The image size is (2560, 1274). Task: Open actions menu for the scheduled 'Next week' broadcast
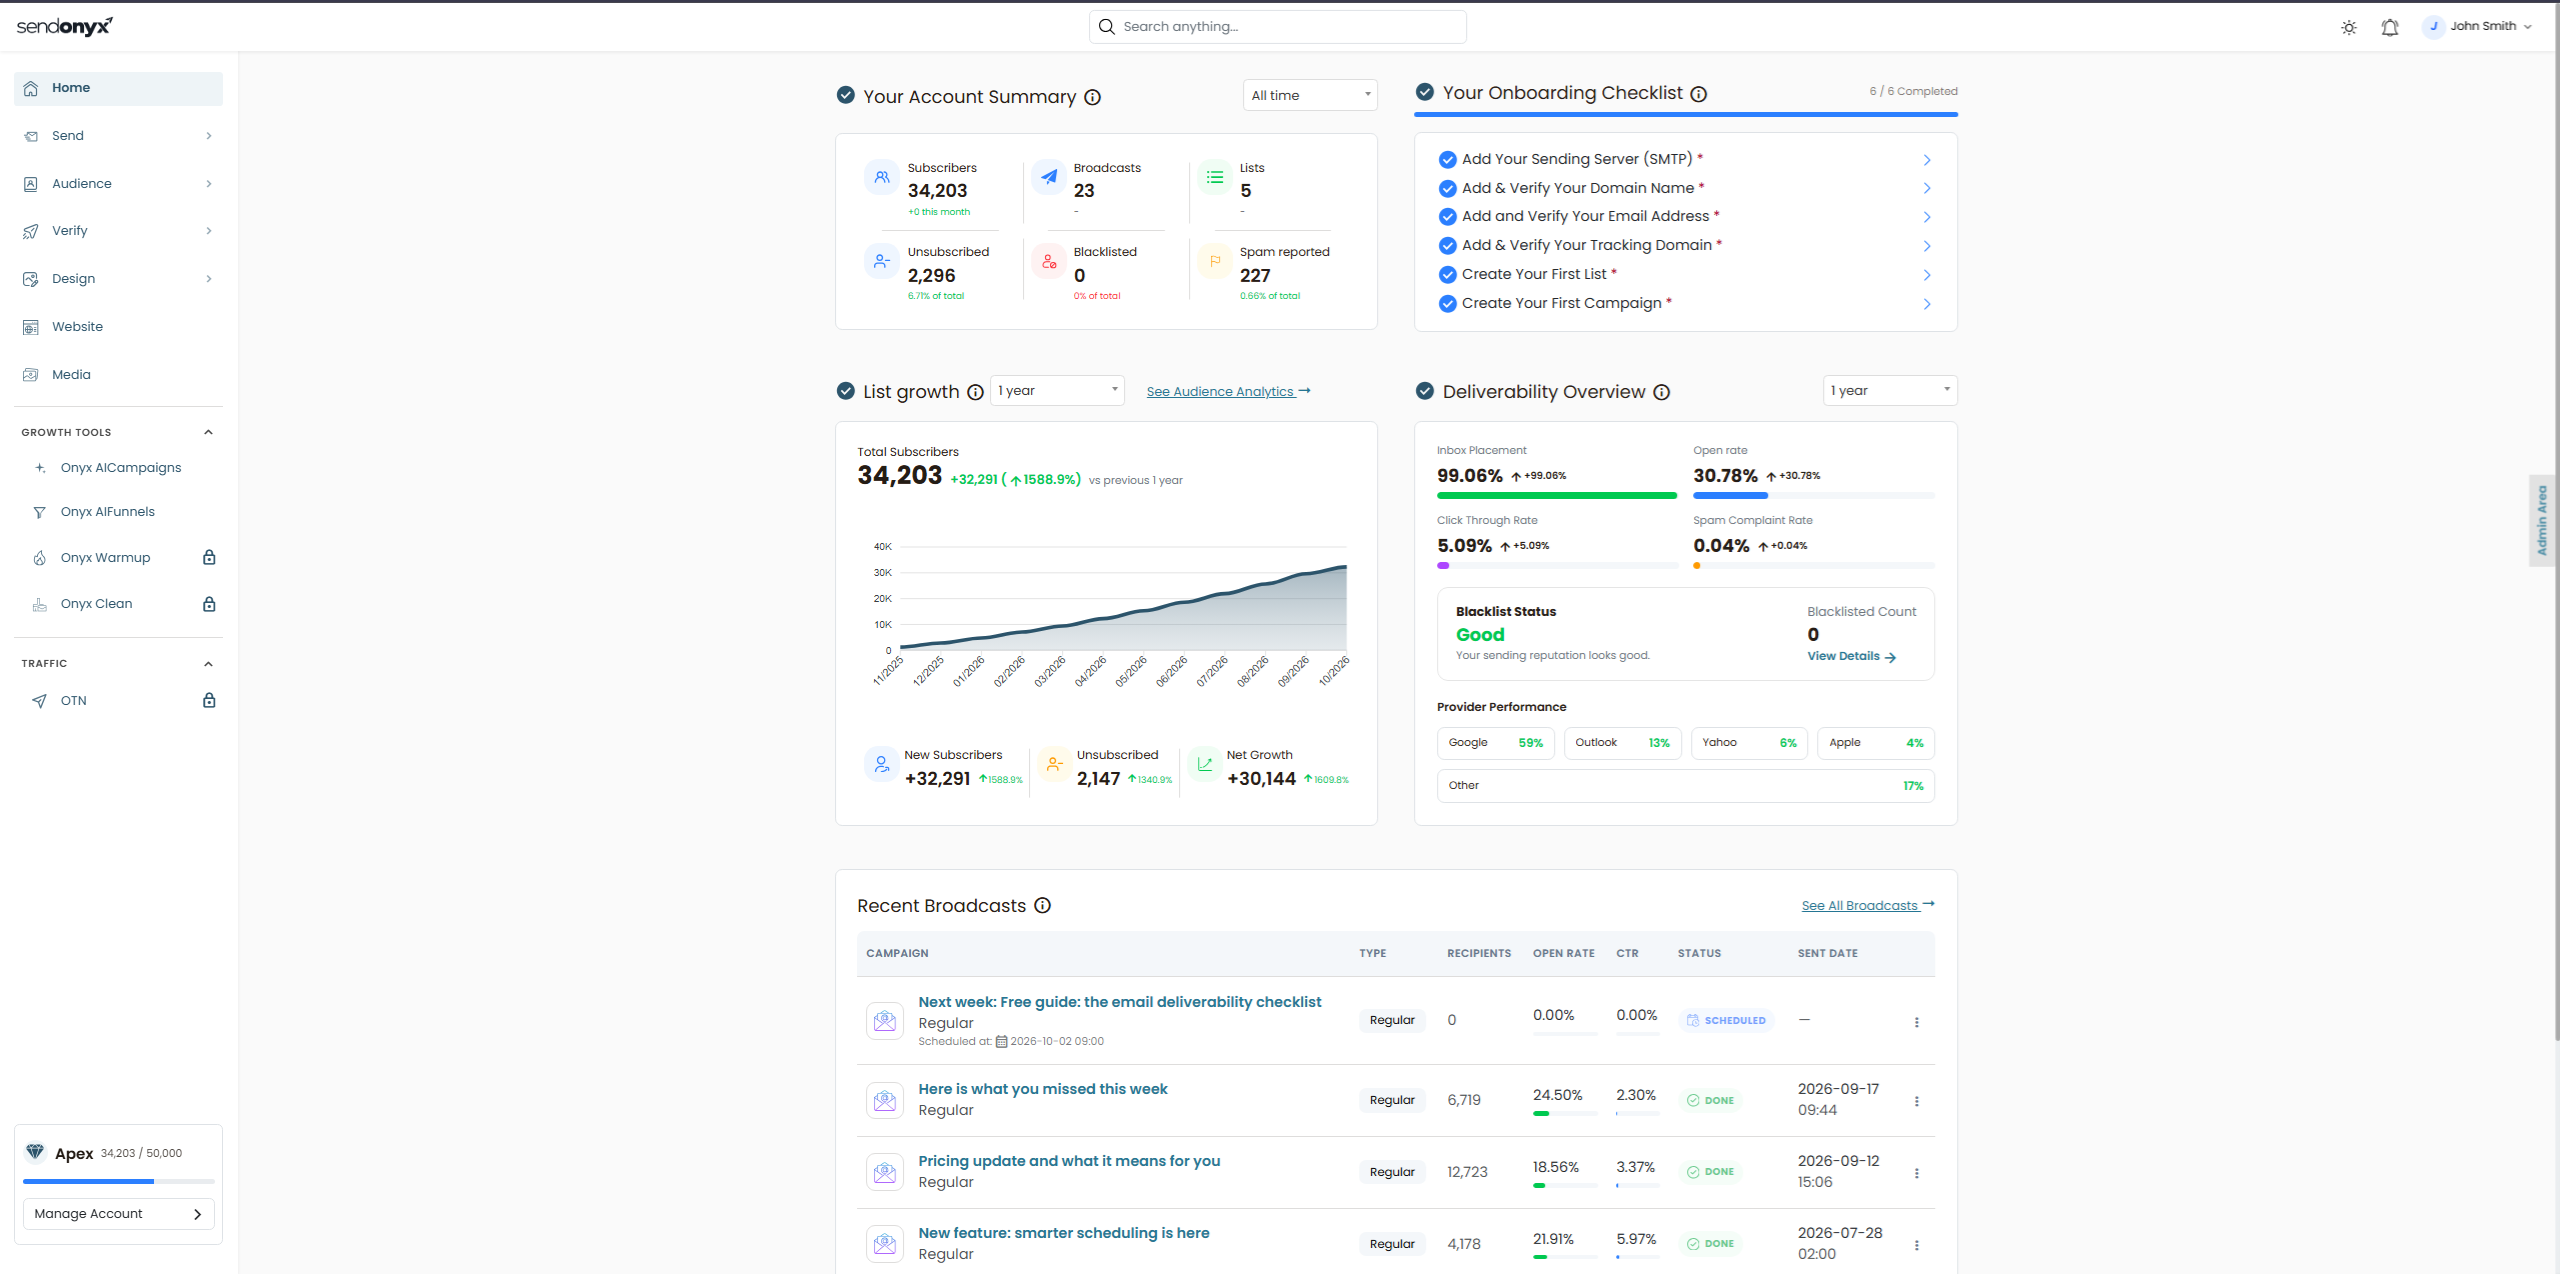pyautogui.click(x=1917, y=1022)
